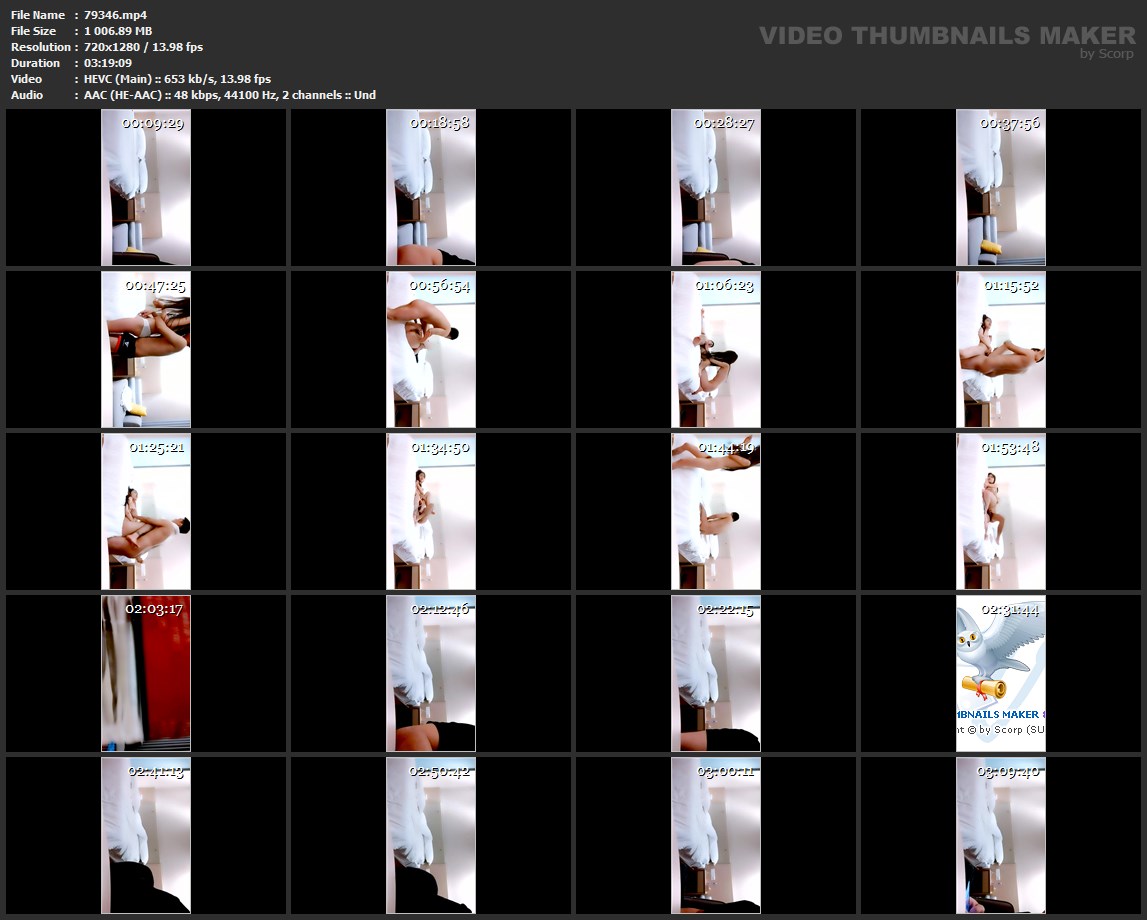
Task: Click the owl logo frame at 02:31:44
Action: 1001,673
